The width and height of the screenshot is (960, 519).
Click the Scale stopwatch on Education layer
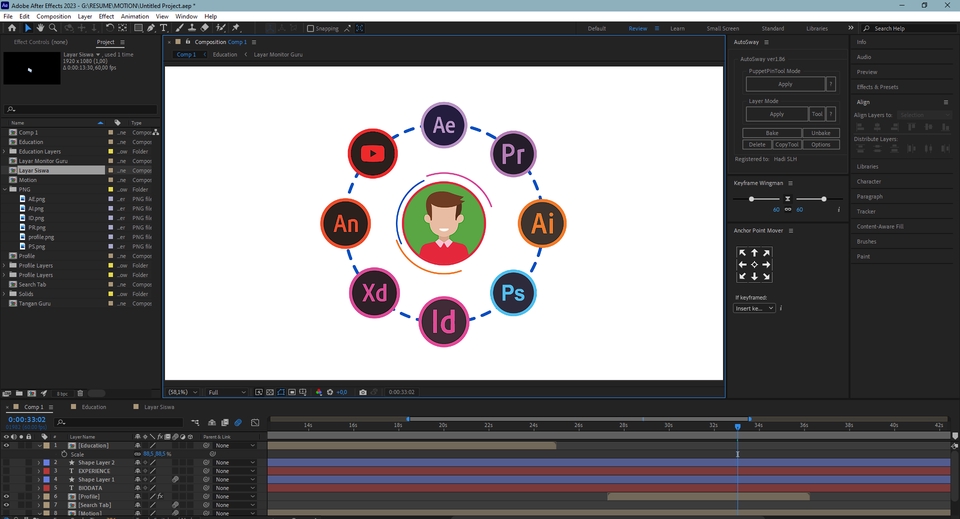tap(64, 454)
